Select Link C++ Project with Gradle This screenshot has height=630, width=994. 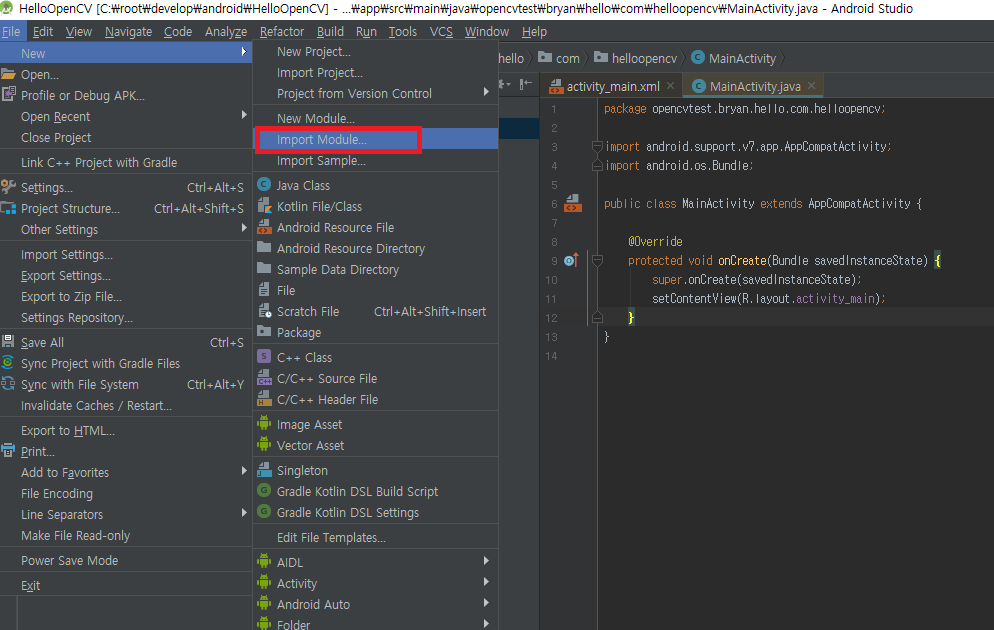[126, 162]
